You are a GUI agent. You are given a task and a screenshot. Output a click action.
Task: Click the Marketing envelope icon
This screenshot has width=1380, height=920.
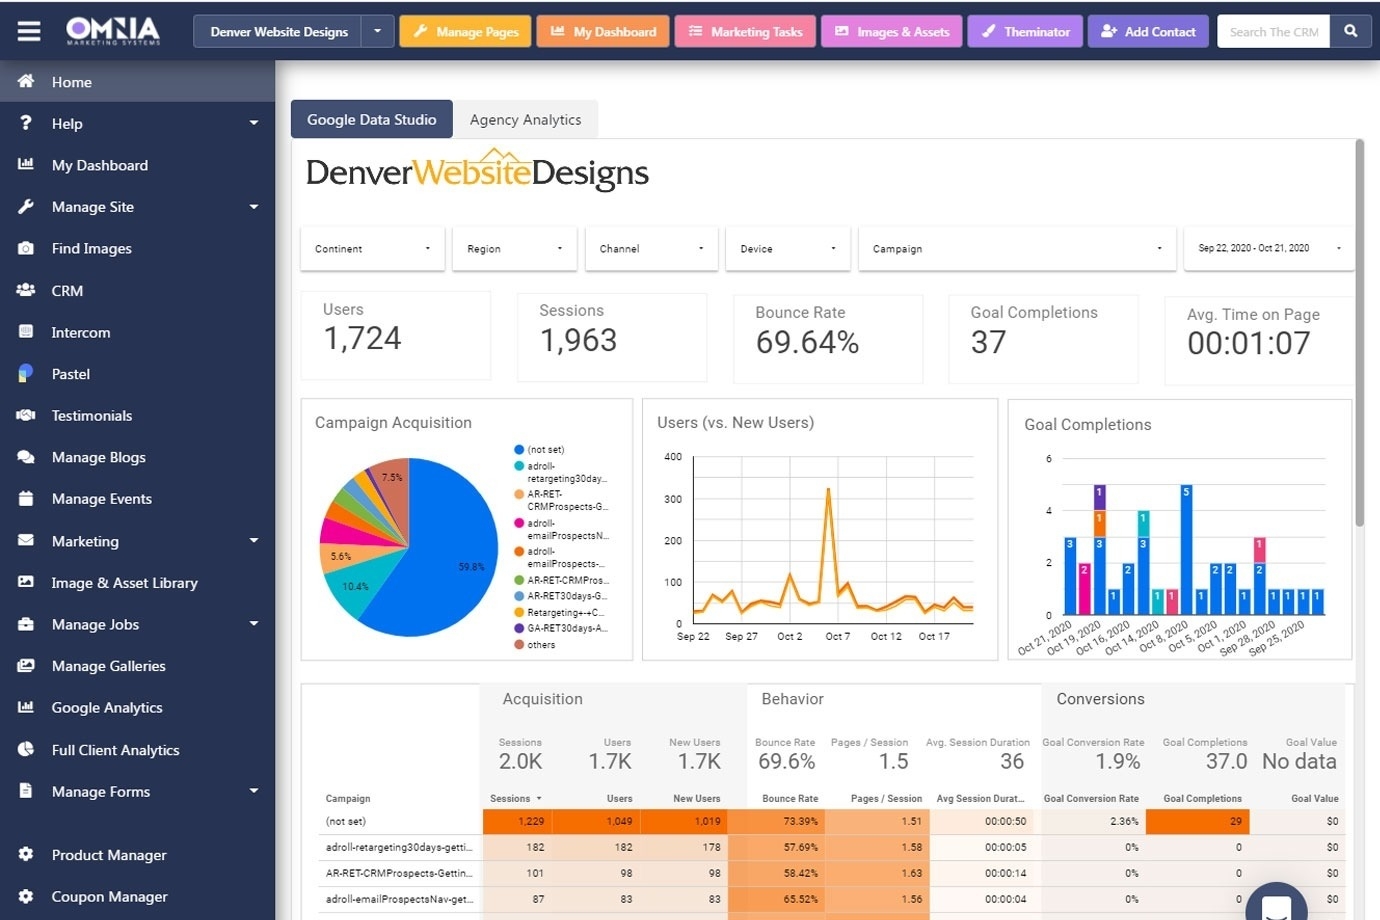pos(26,540)
